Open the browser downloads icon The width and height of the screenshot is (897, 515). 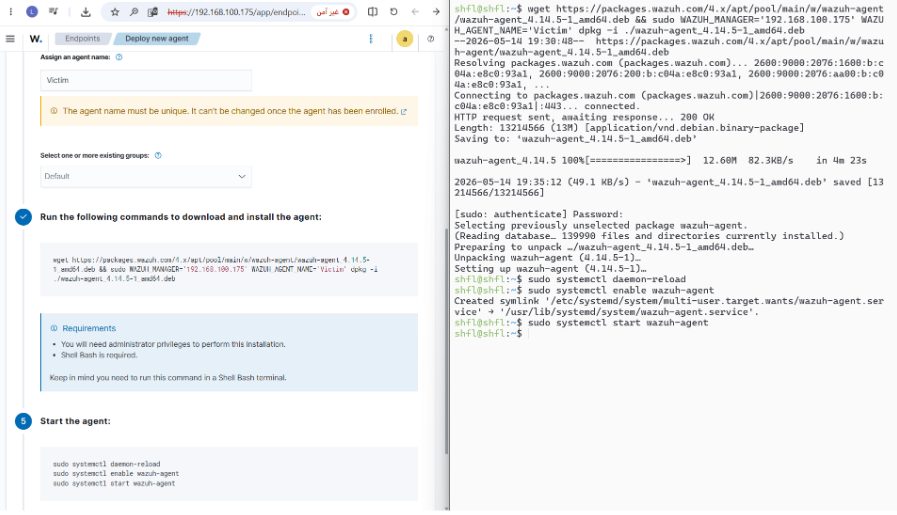pos(85,11)
